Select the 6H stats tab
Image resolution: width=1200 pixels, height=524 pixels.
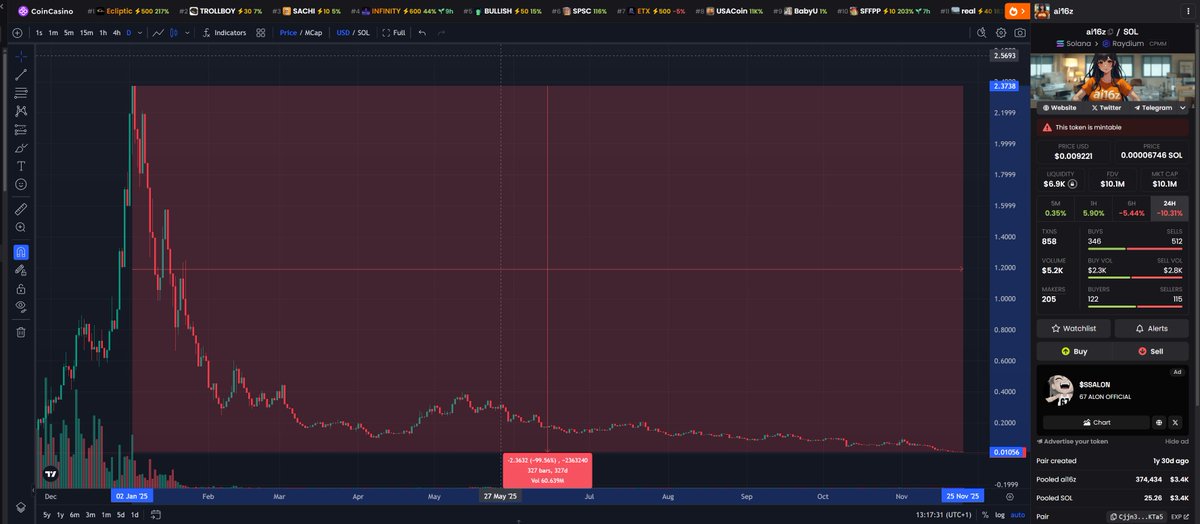click(x=1134, y=208)
